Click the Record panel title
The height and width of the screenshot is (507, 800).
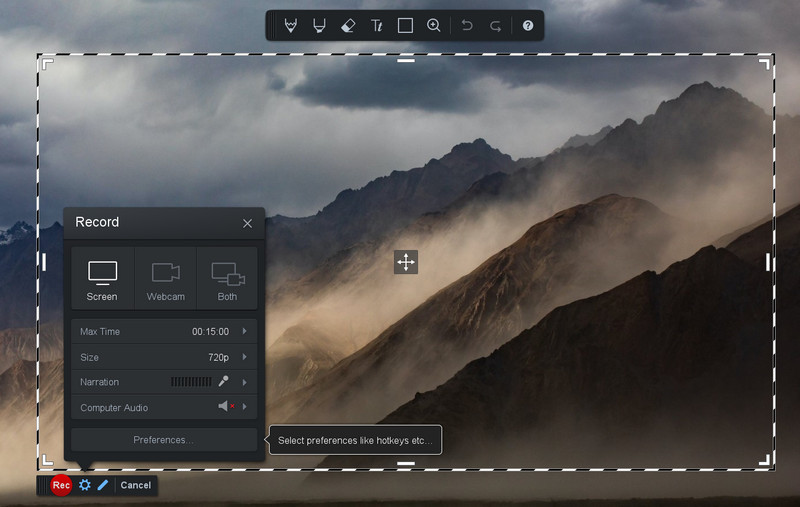[97, 222]
